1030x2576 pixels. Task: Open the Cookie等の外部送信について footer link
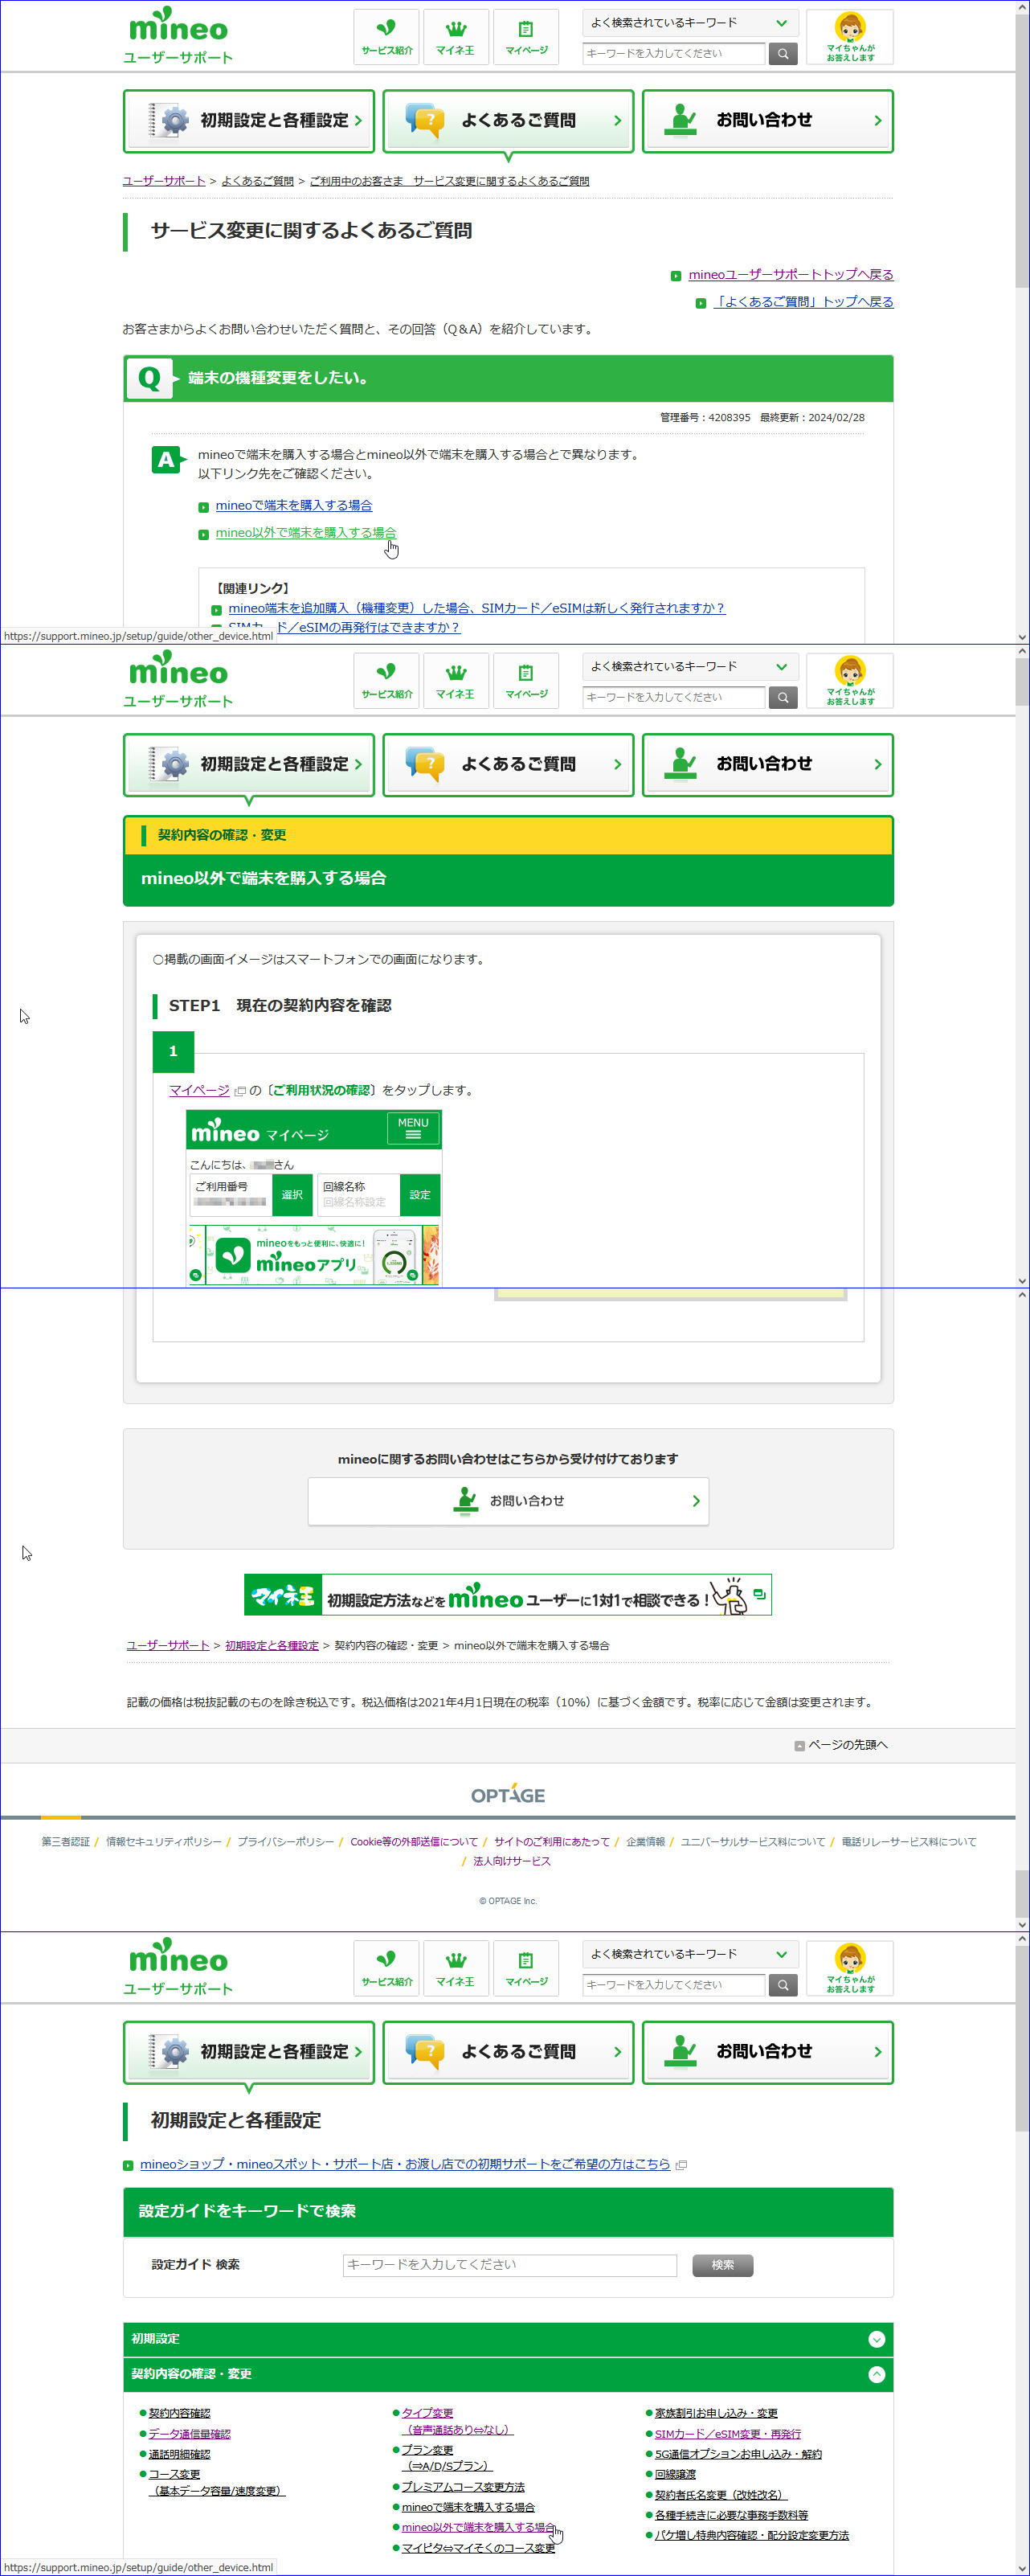[413, 1841]
